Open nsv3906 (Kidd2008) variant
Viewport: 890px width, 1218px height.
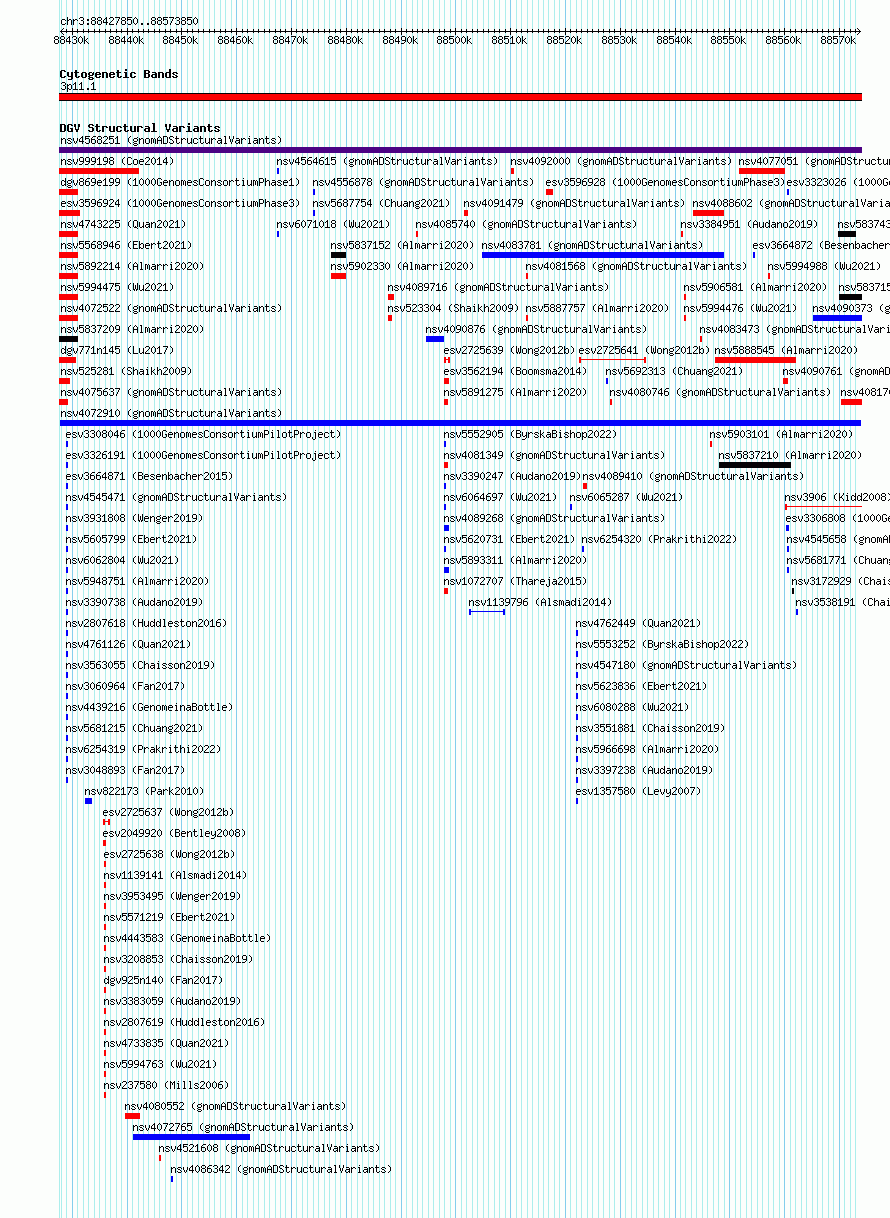pos(837,497)
